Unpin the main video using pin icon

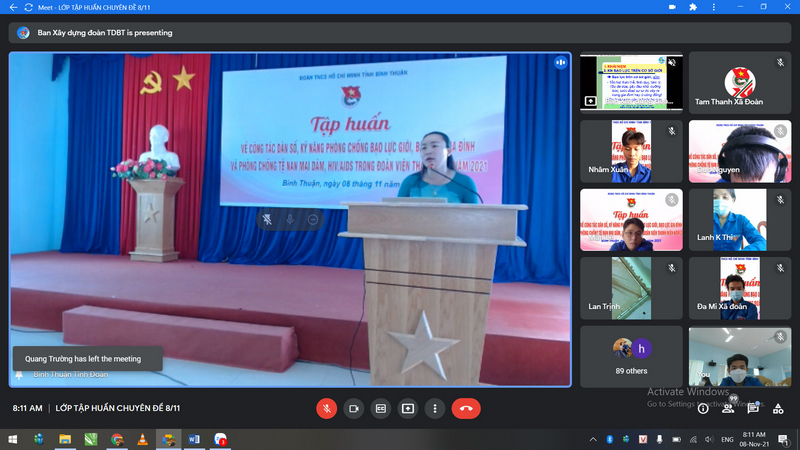click(x=267, y=219)
